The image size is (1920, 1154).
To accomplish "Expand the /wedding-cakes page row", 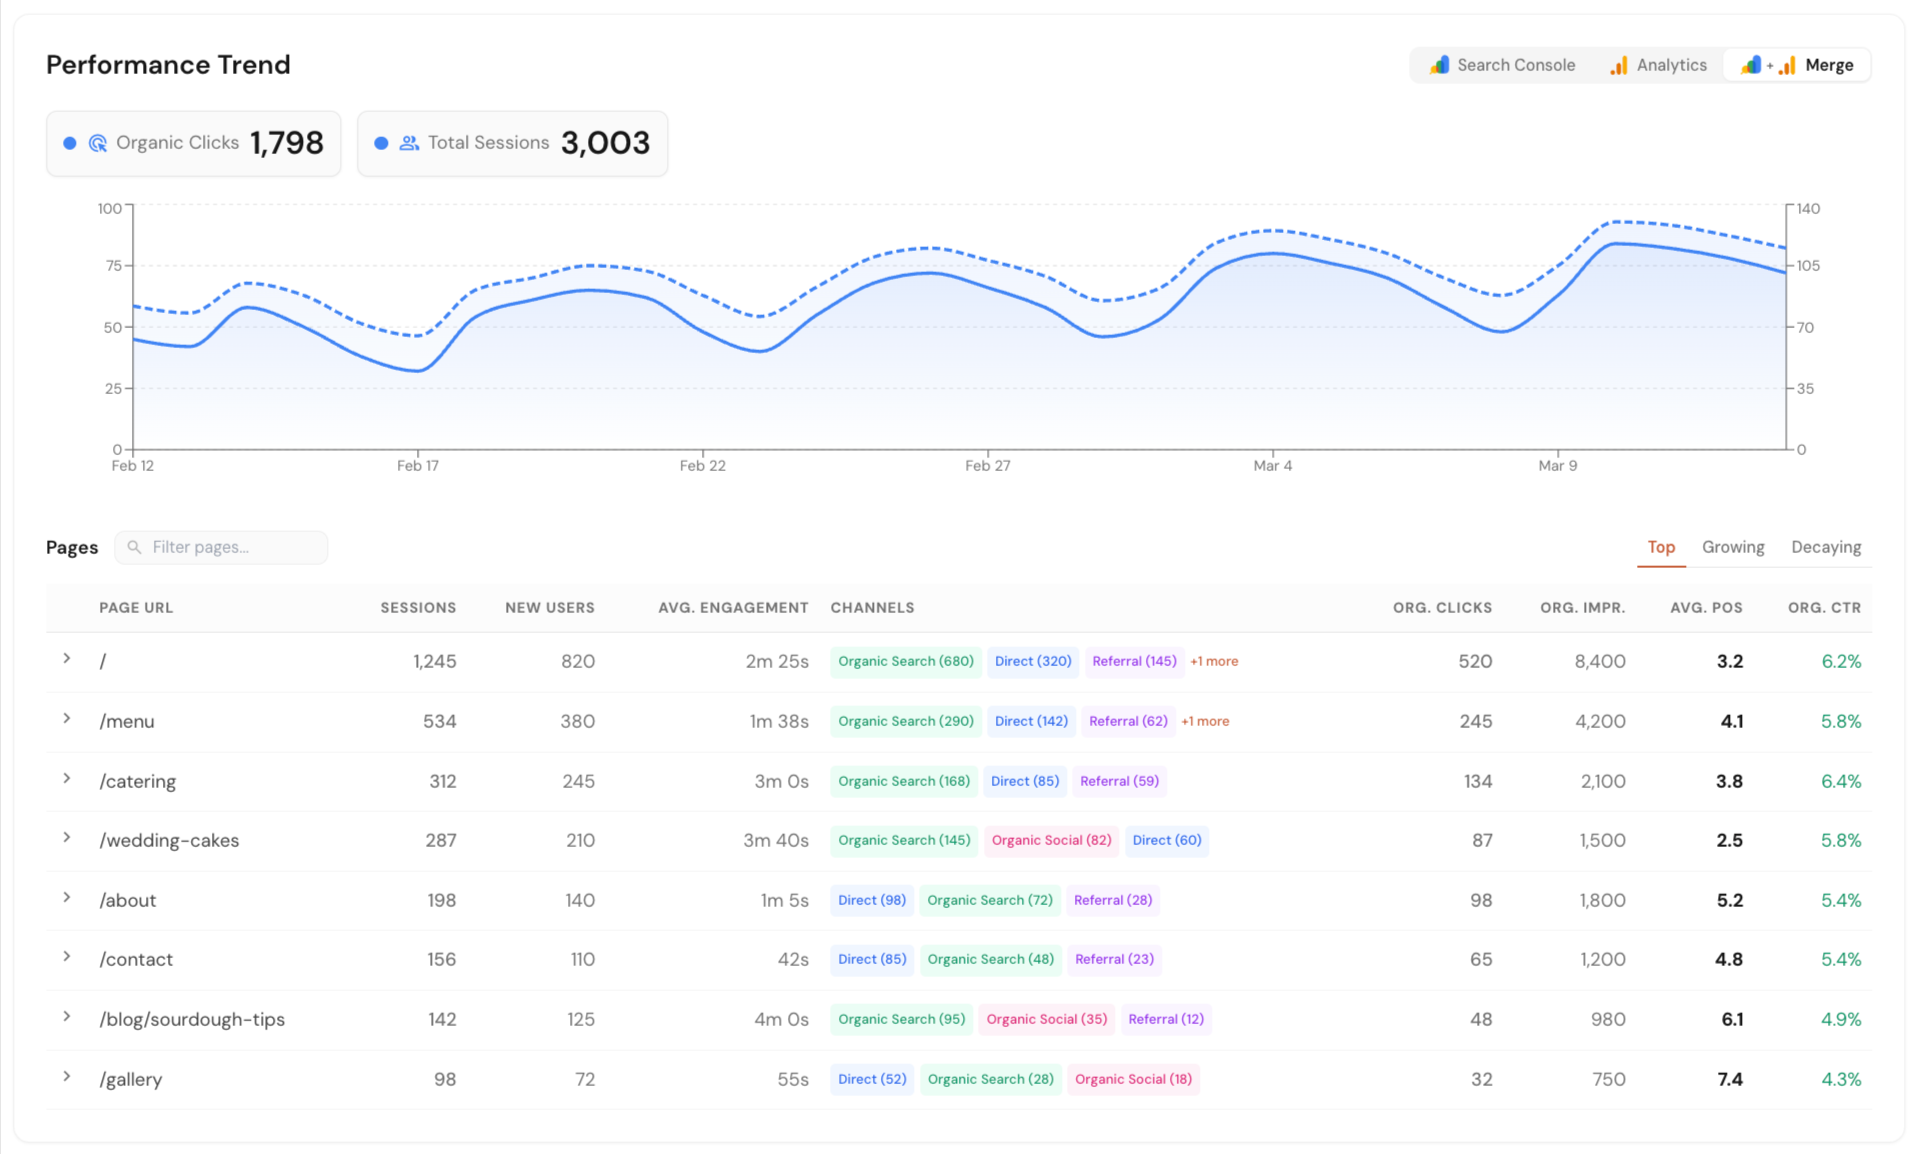I will click(67, 838).
